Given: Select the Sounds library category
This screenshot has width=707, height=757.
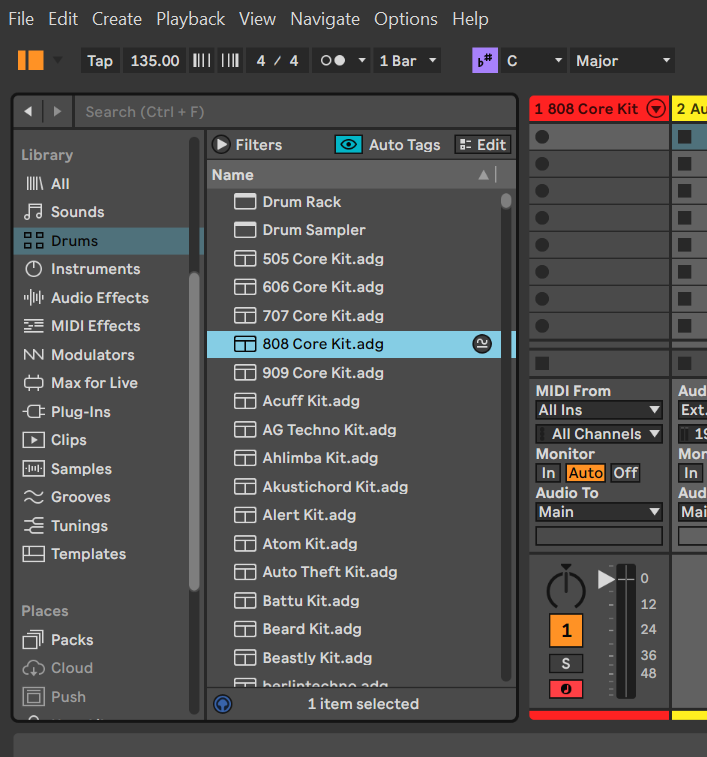Looking at the screenshot, I should click(101, 212).
